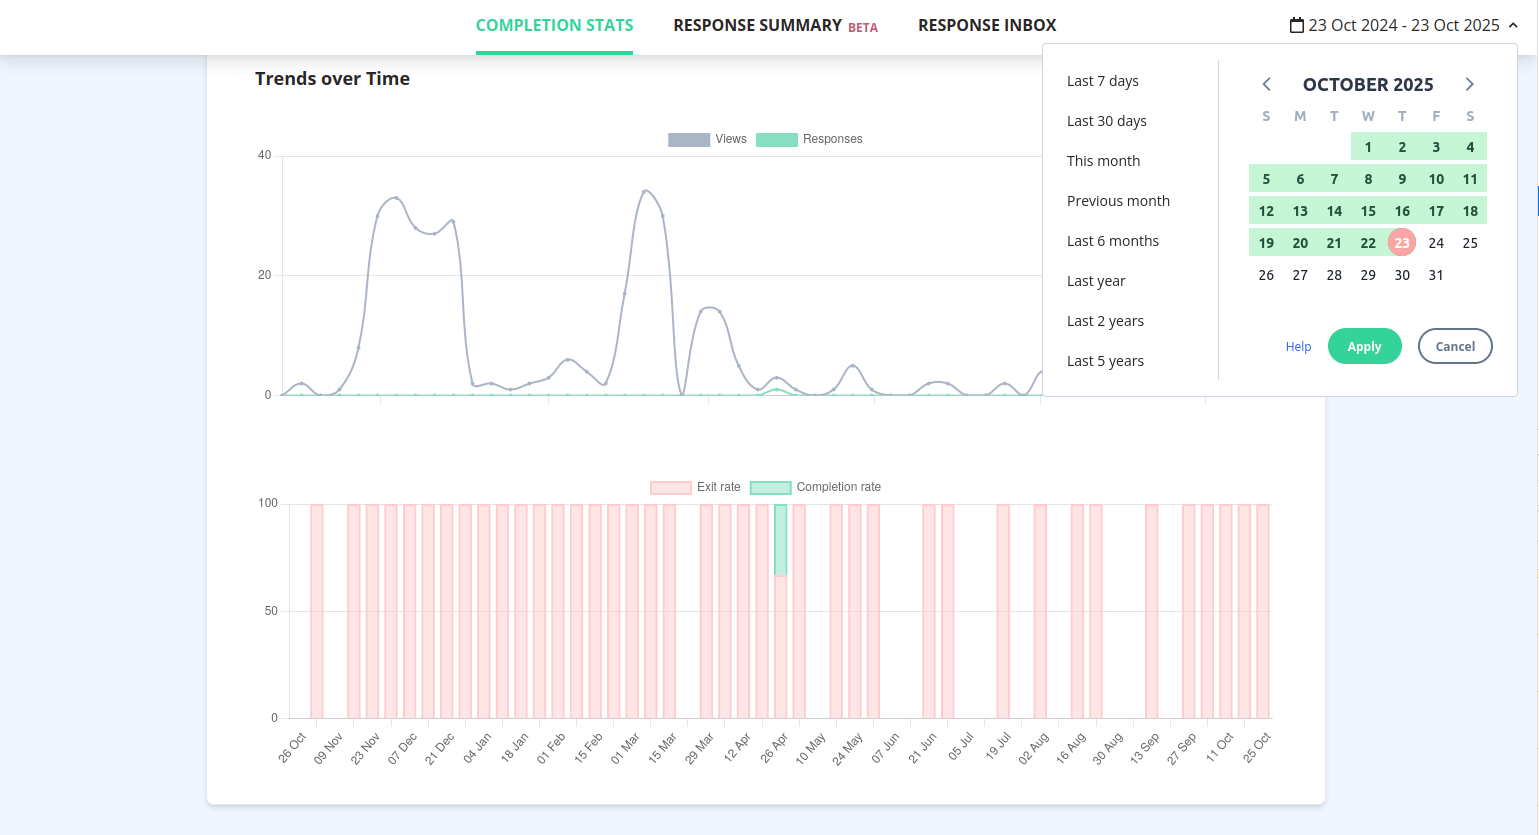This screenshot has height=835, width=1539.
Task: Pick the This month option
Action: 1103,161
